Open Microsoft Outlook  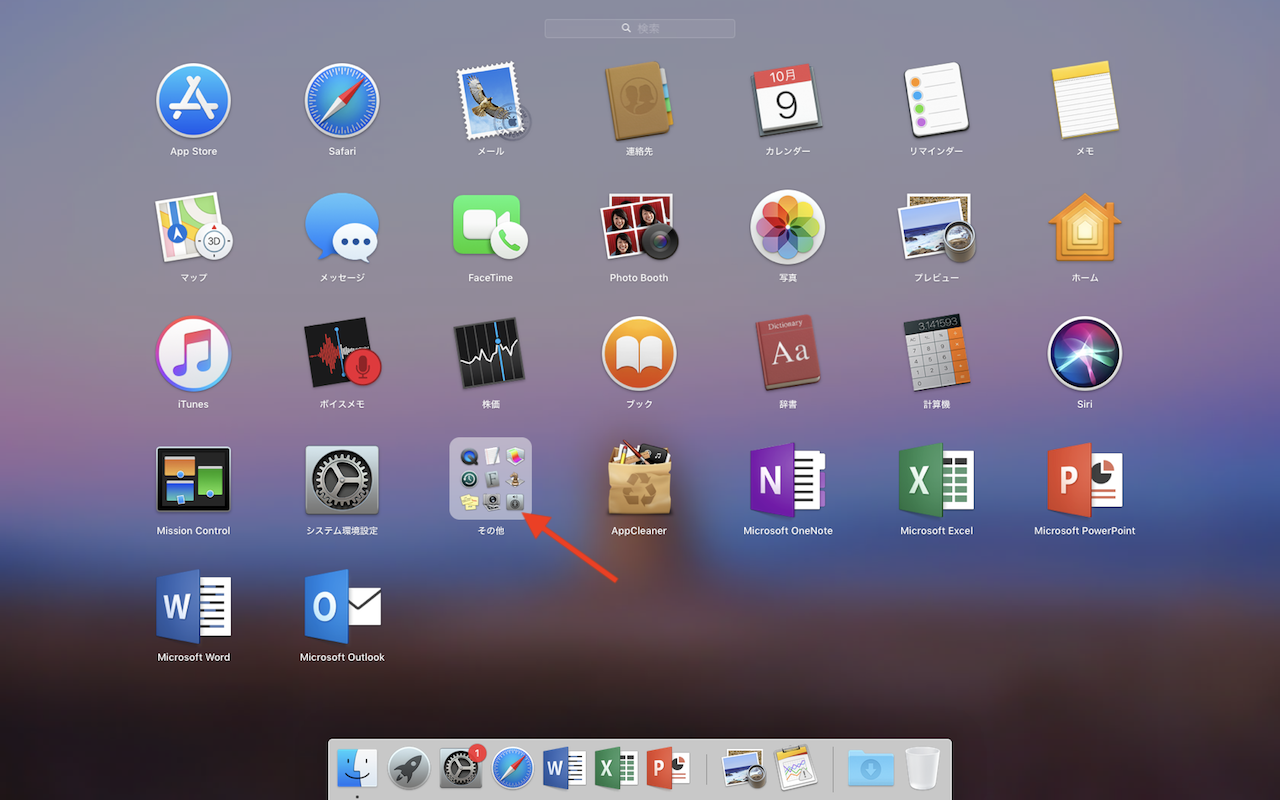342,607
